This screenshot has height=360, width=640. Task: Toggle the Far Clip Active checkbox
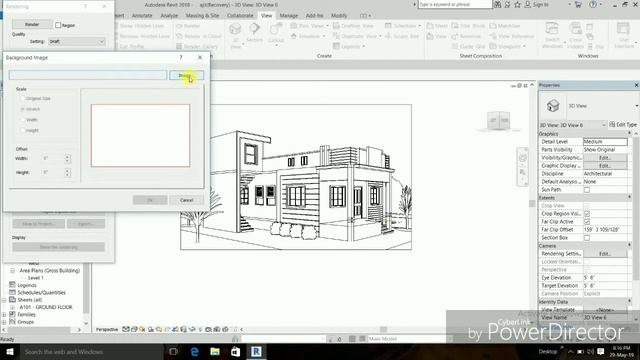tap(587, 222)
